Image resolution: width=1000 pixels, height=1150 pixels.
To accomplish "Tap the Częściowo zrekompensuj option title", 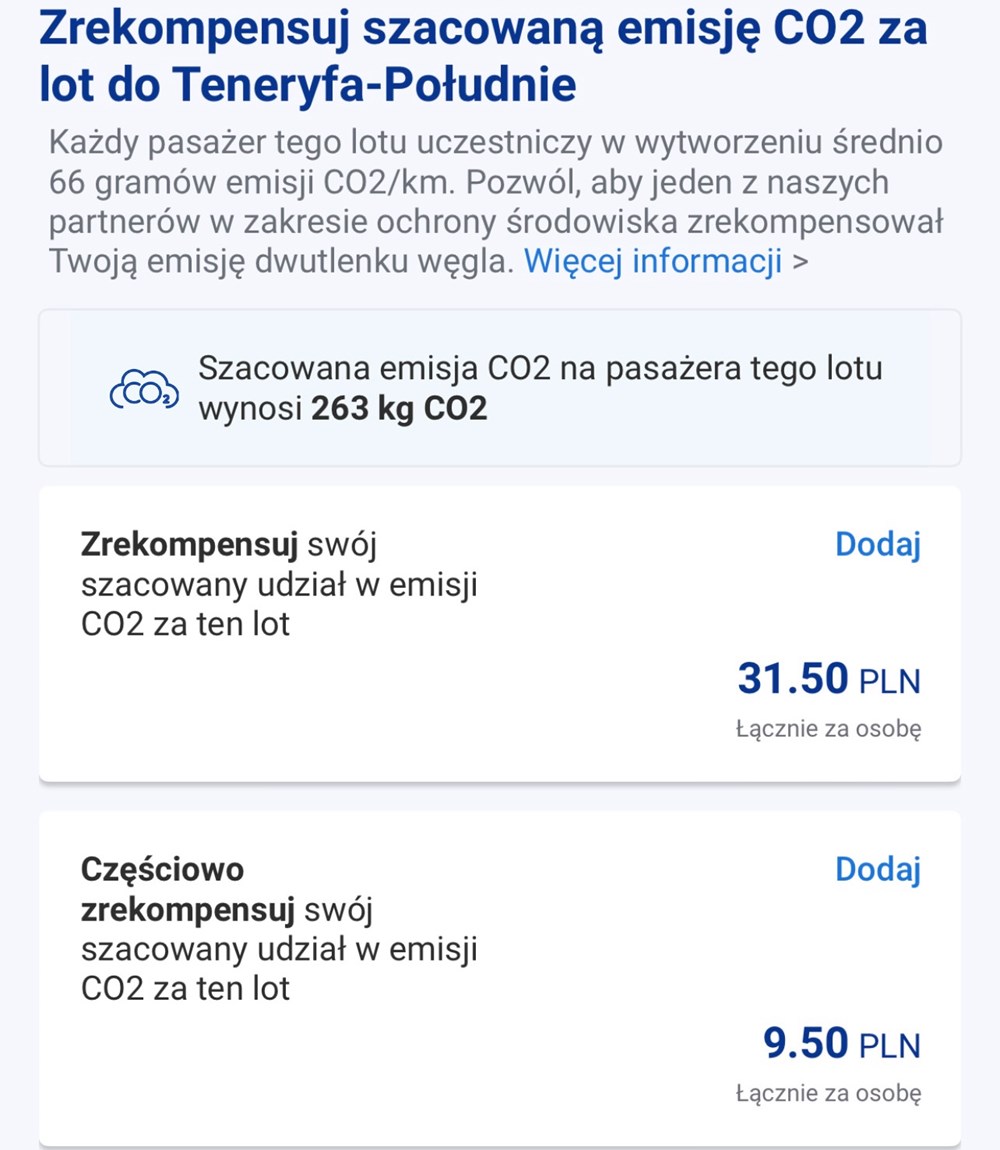I will point(189,890).
